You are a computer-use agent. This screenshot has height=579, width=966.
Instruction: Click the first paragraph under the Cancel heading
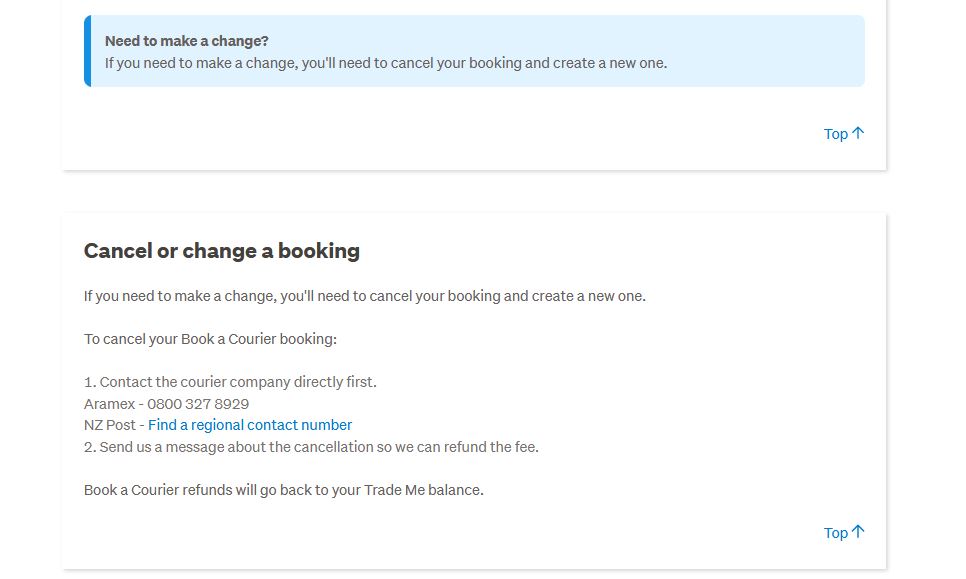click(x=364, y=296)
